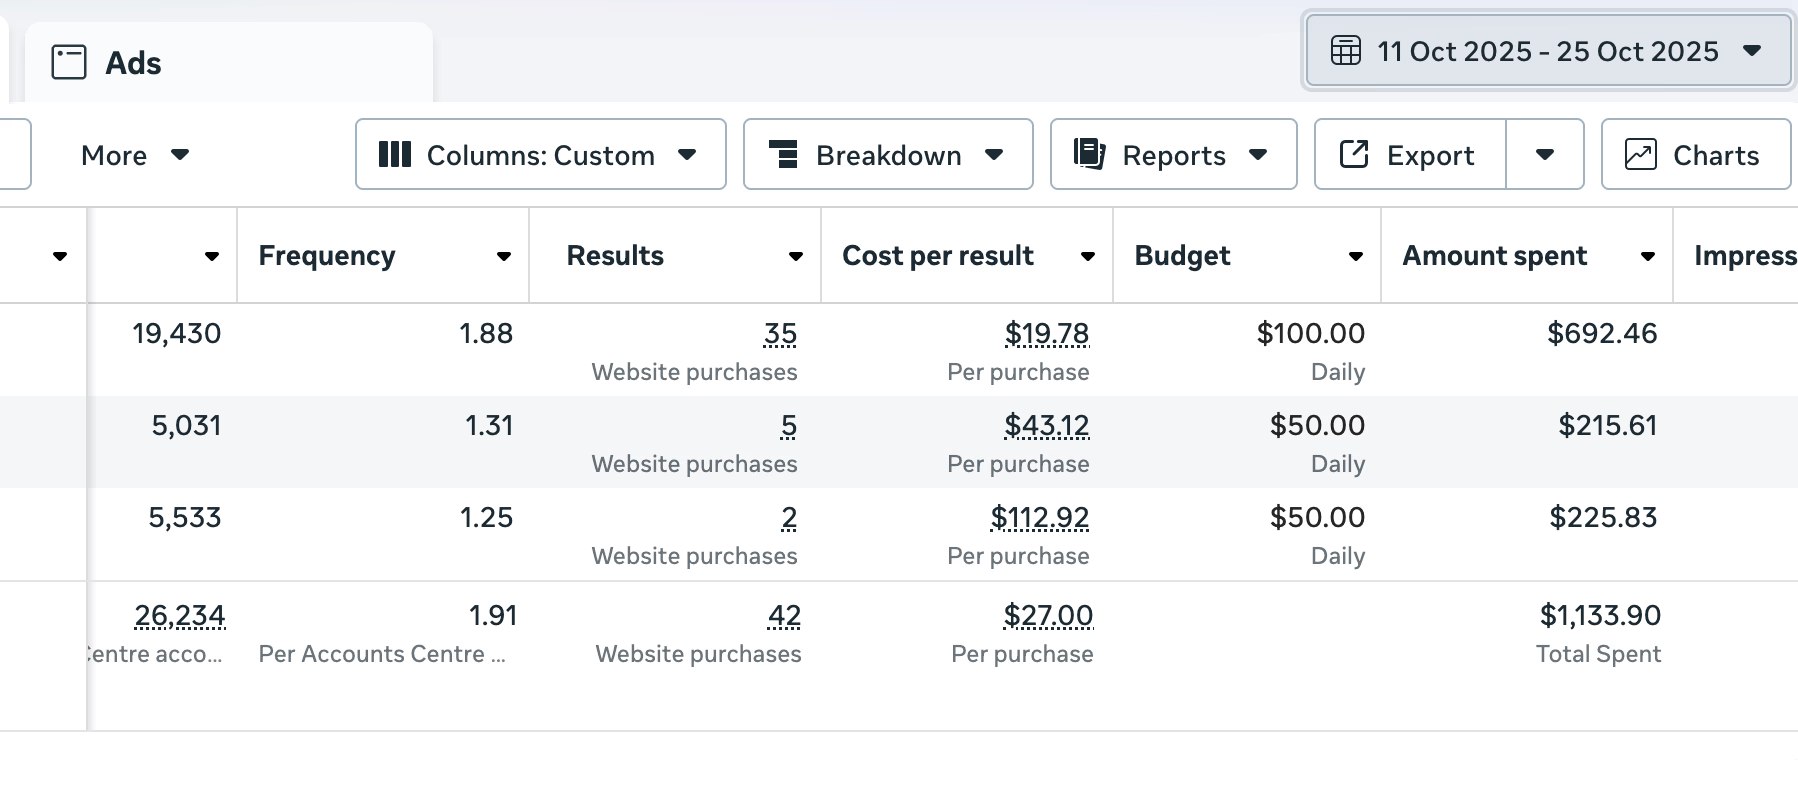The width and height of the screenshot is (1798, 790).
Task: Expand the More menu
Action: point(135,155)
